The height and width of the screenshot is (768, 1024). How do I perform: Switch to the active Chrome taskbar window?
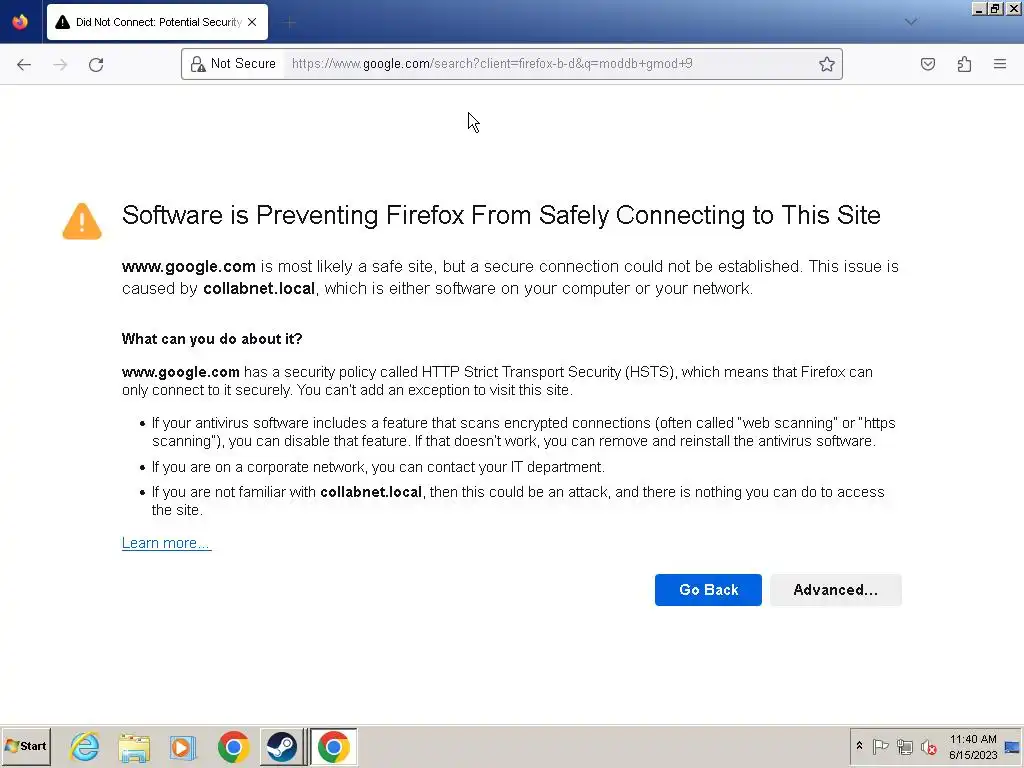point(334,747)
